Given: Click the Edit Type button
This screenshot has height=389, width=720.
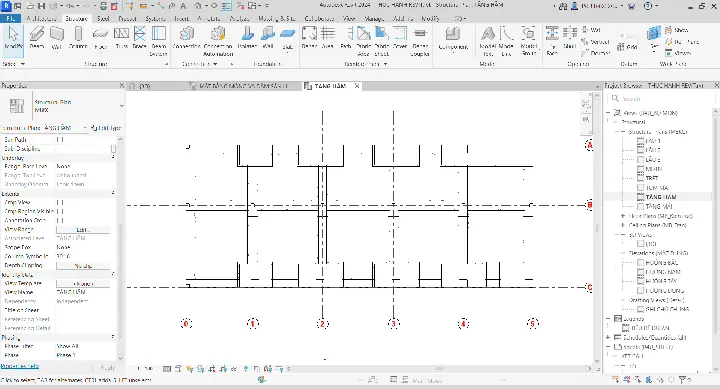Looking at the screenshot, I should click(106, 128).
